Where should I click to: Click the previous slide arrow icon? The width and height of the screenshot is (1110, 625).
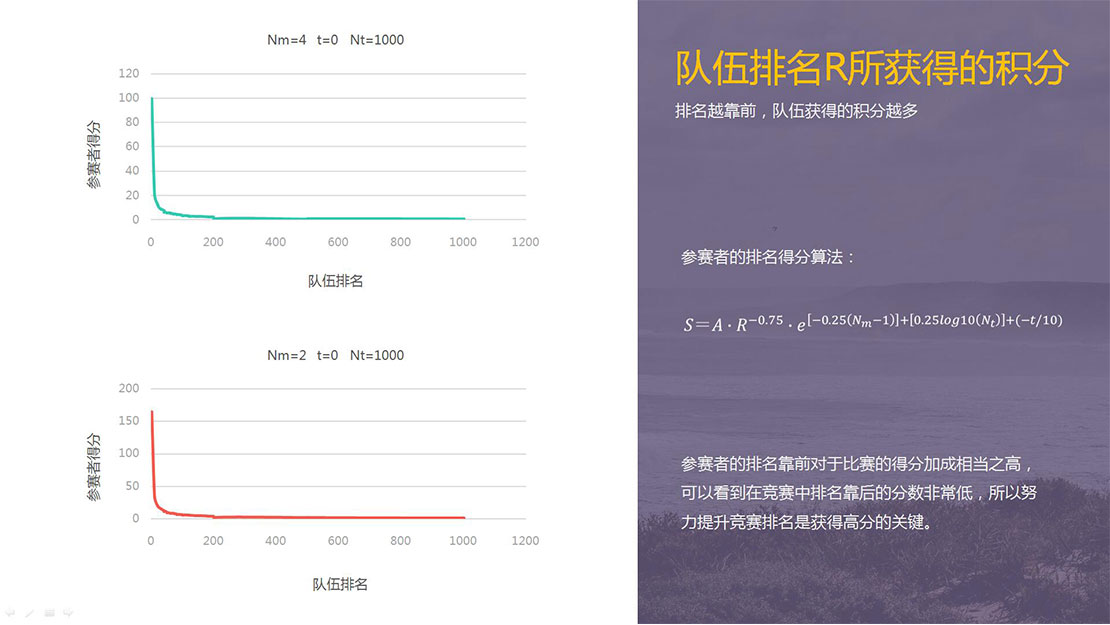tap(10, 611)
